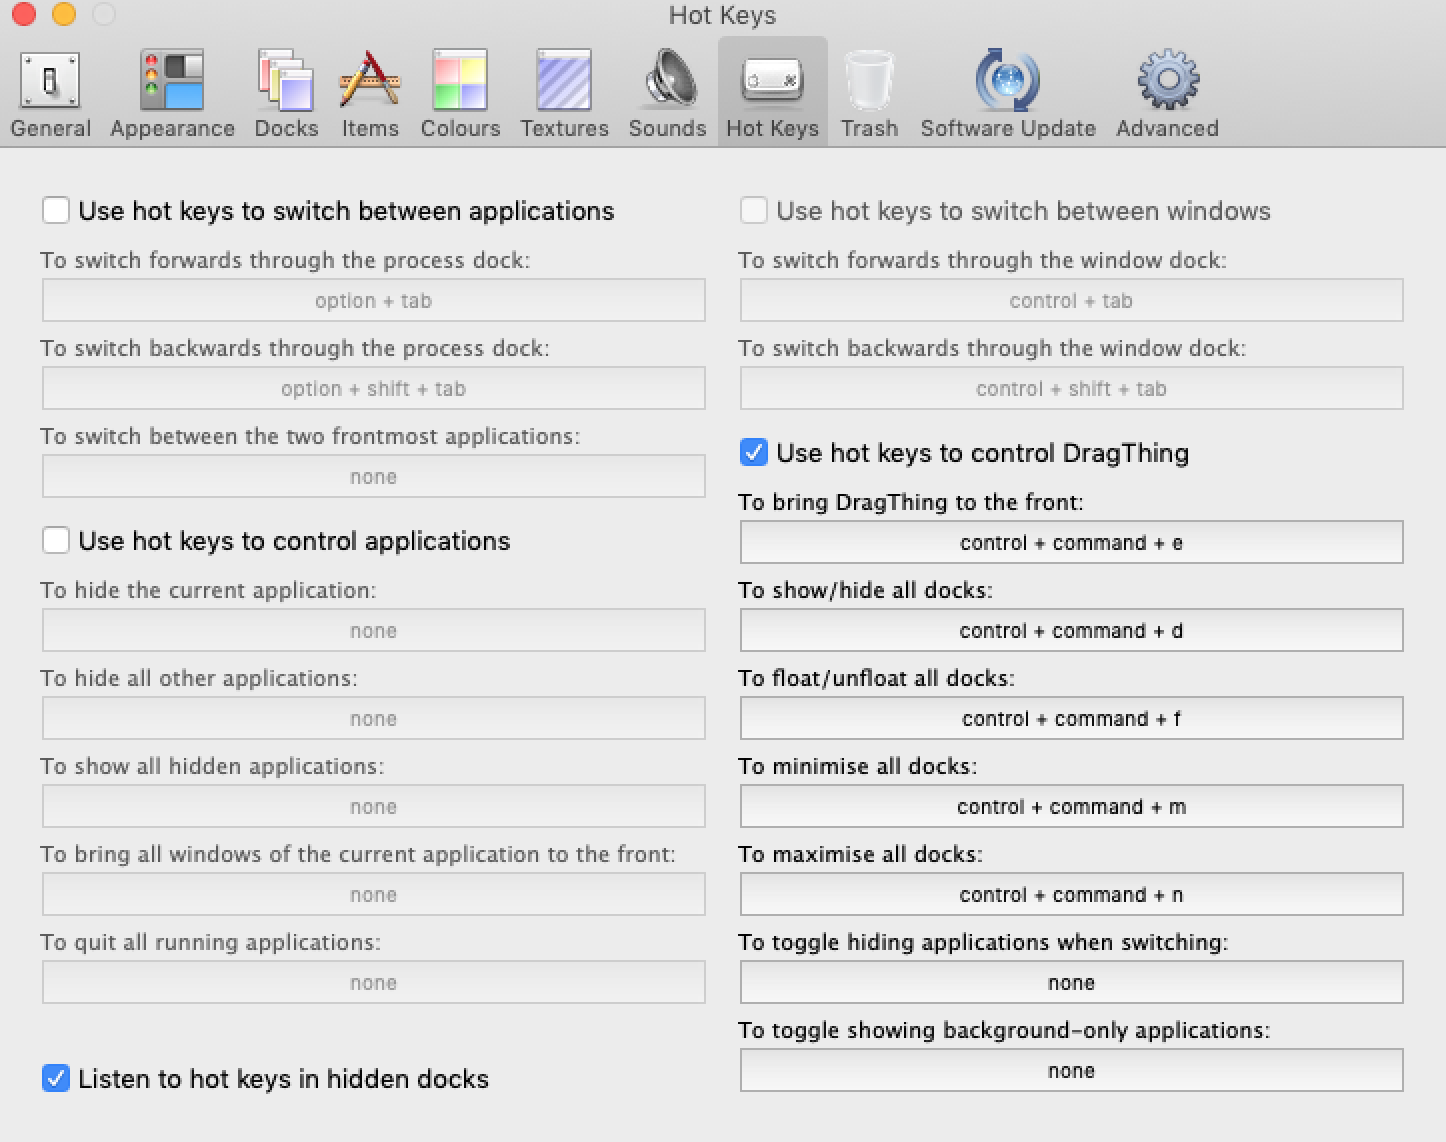Open the General preferences pane
This screenshot has height=1142, width=1446.
click(x=50, y=94)
